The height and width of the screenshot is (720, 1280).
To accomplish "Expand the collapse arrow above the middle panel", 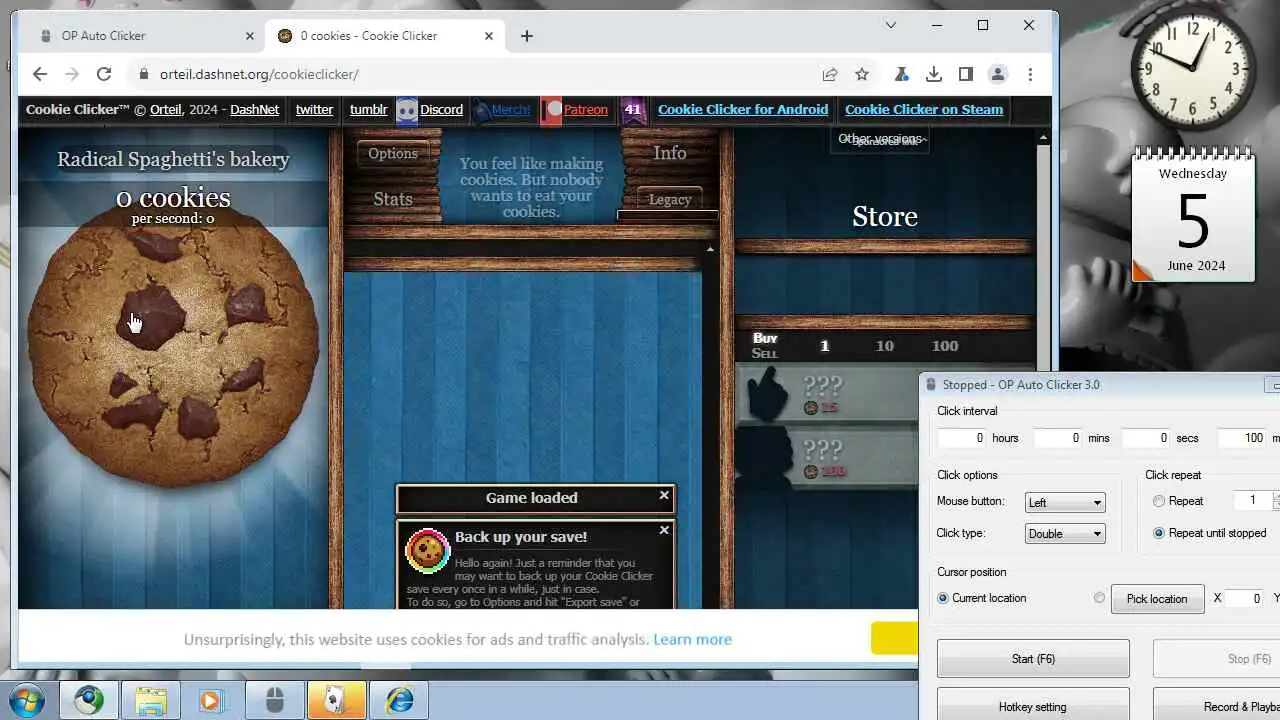I will point(710,249).
